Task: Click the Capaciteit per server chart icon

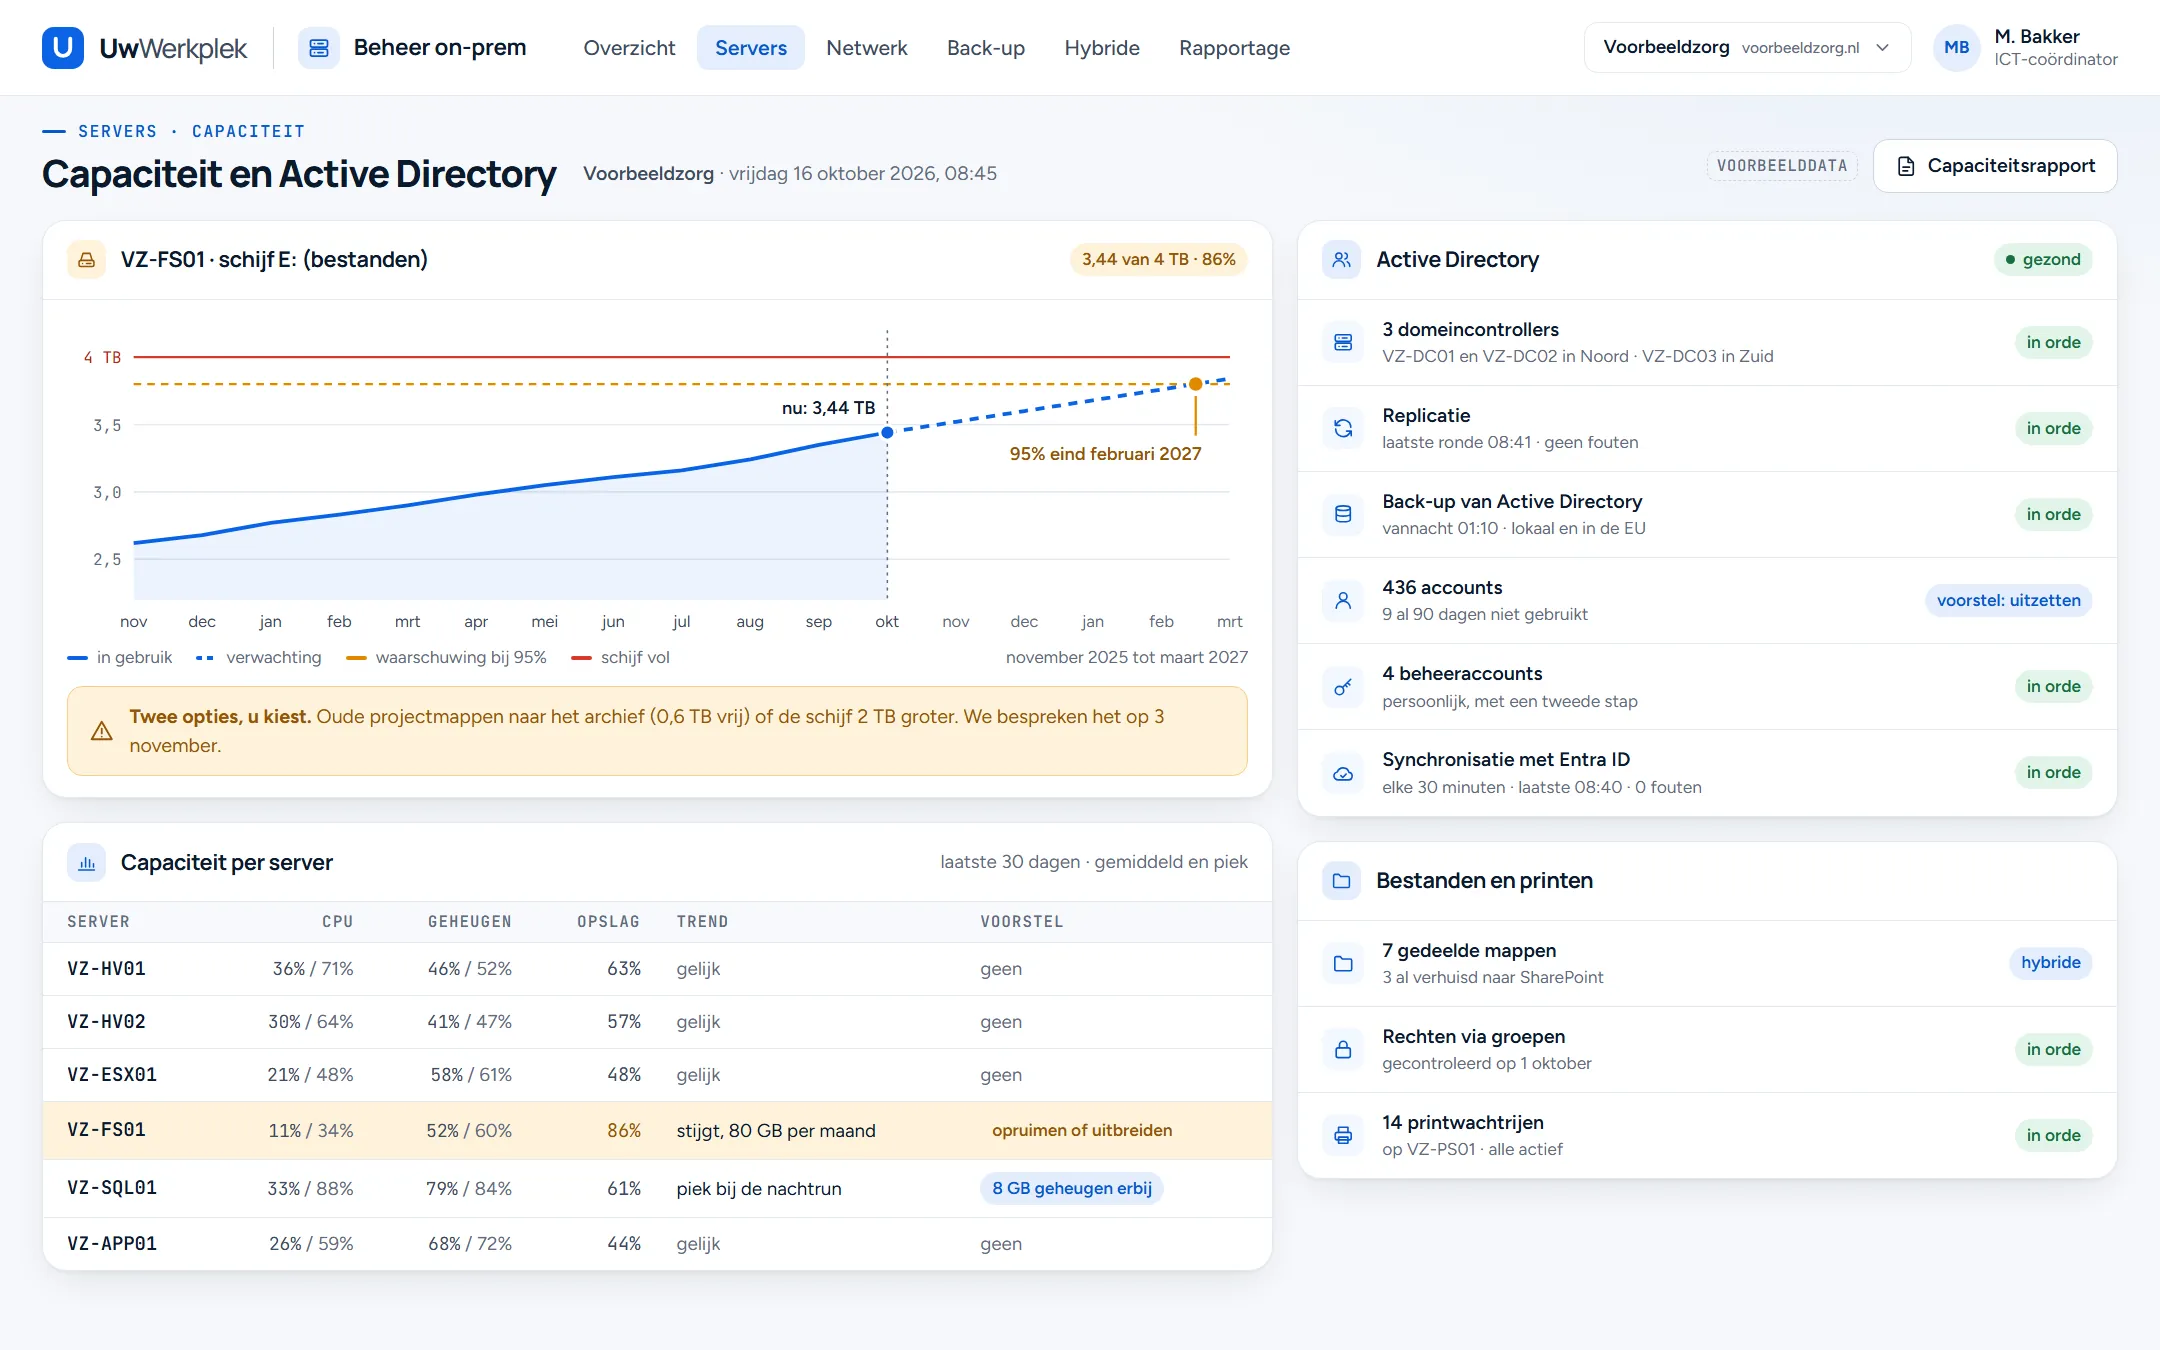Action: 87,863
